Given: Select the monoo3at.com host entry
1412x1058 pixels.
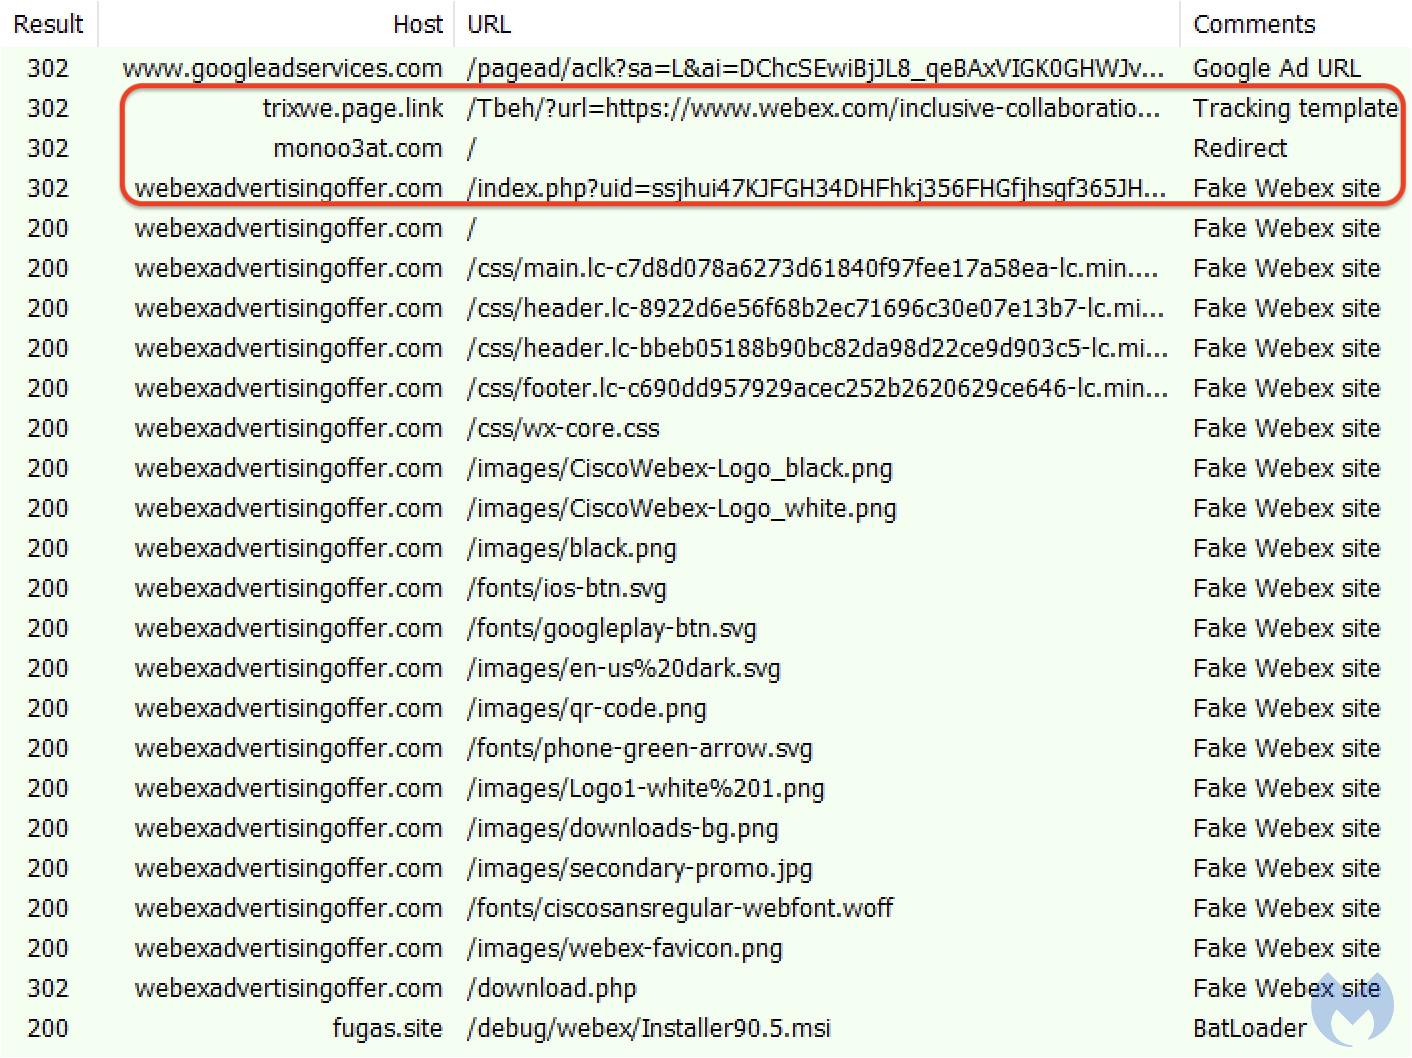Looking at the screenshot, I should [x=358, y=148].
